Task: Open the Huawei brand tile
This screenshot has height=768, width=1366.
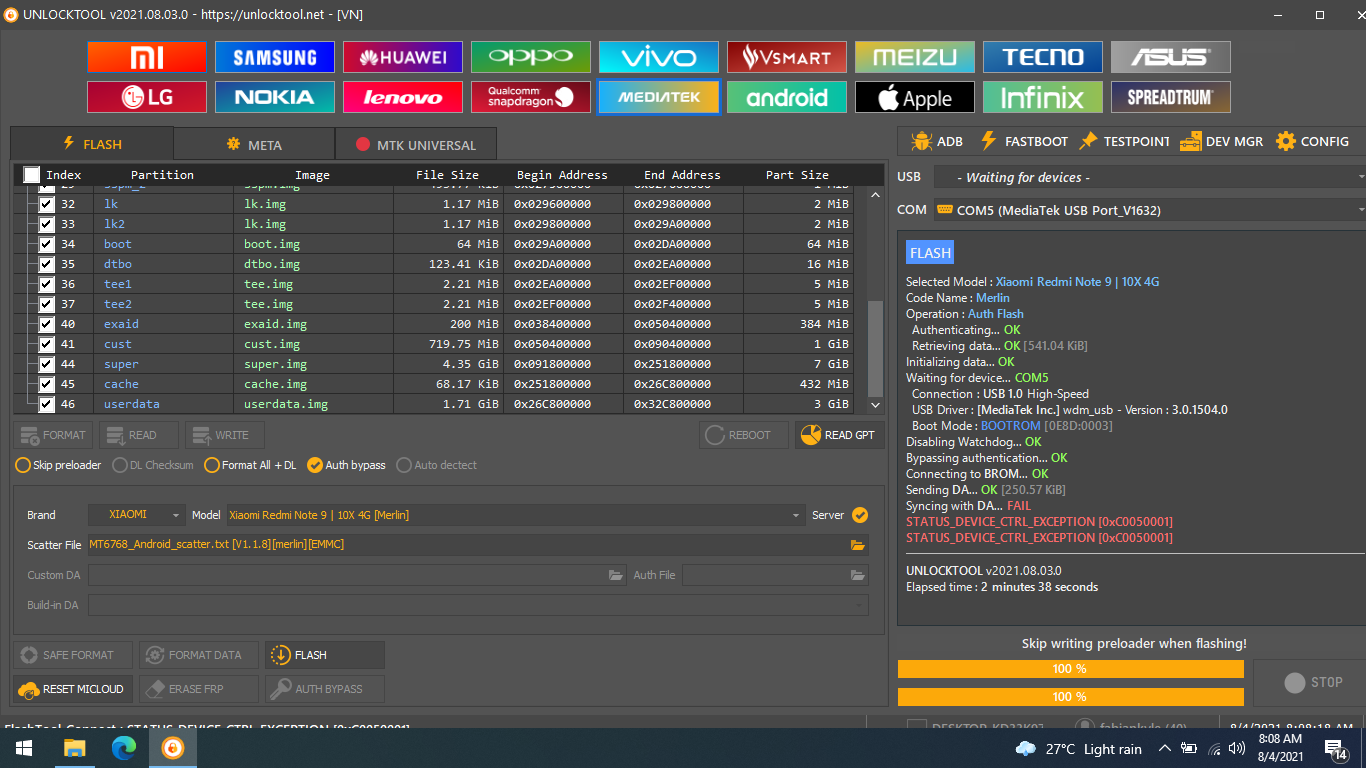Action: 402,57
